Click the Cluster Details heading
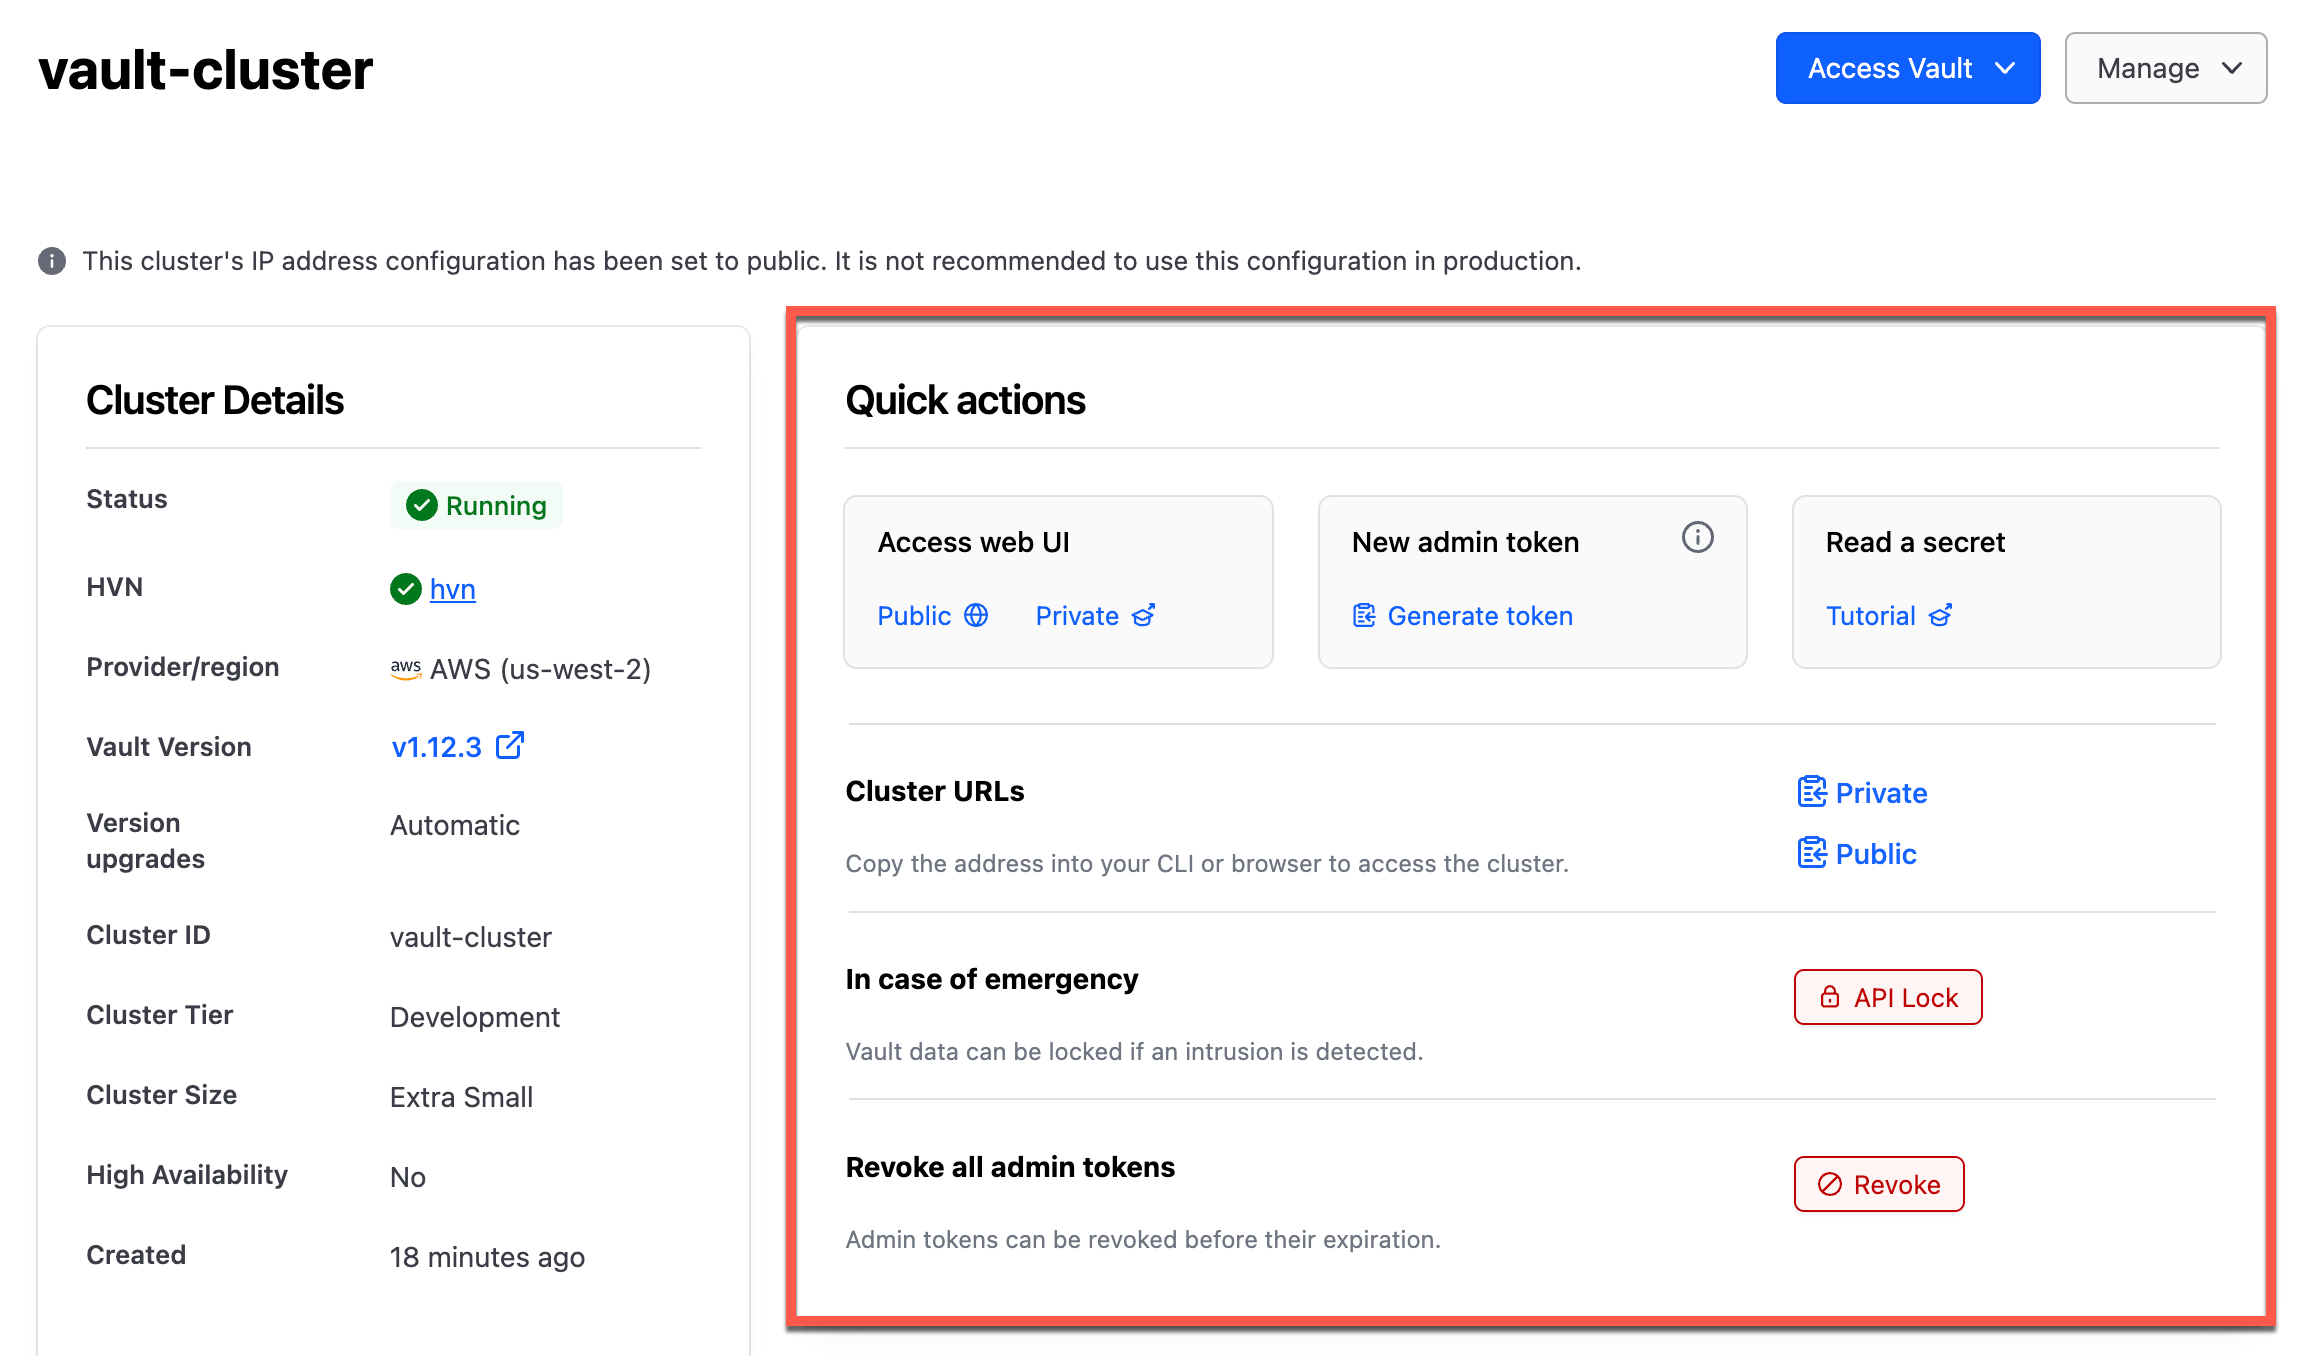The height and width of the screenshot is (1356, 2304). pos(215,400)
